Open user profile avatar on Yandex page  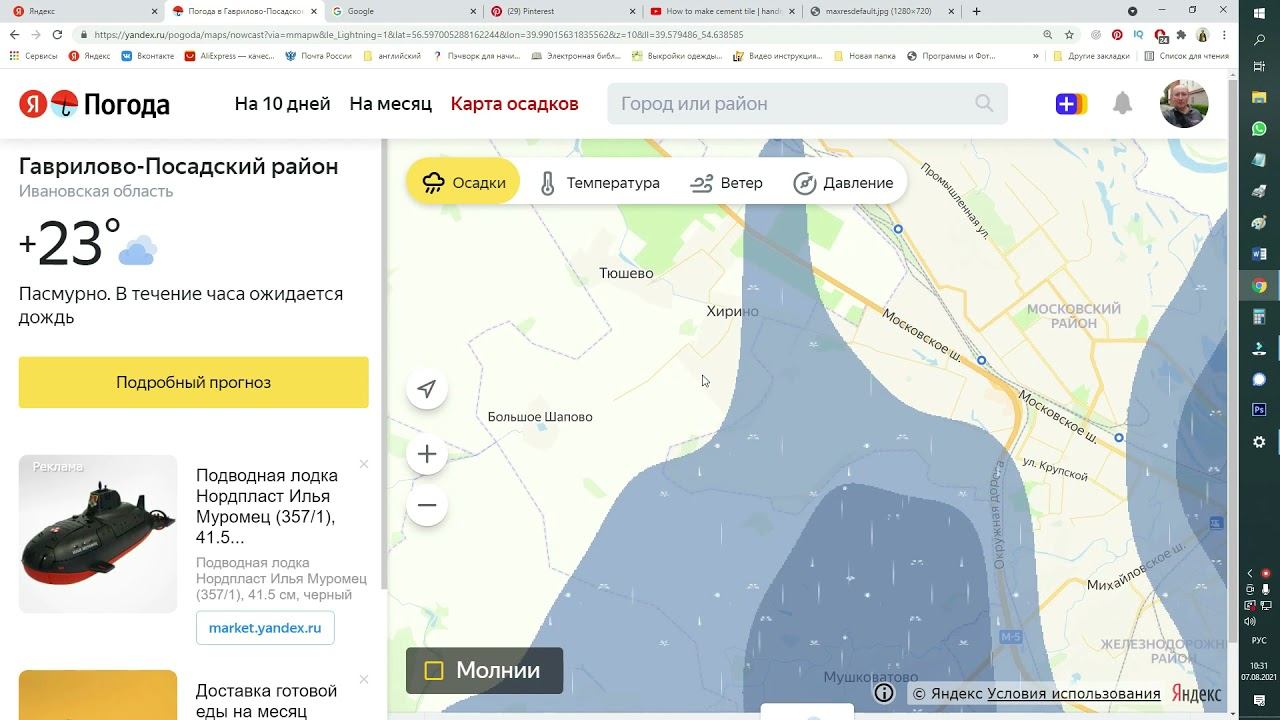point(1184,104)
